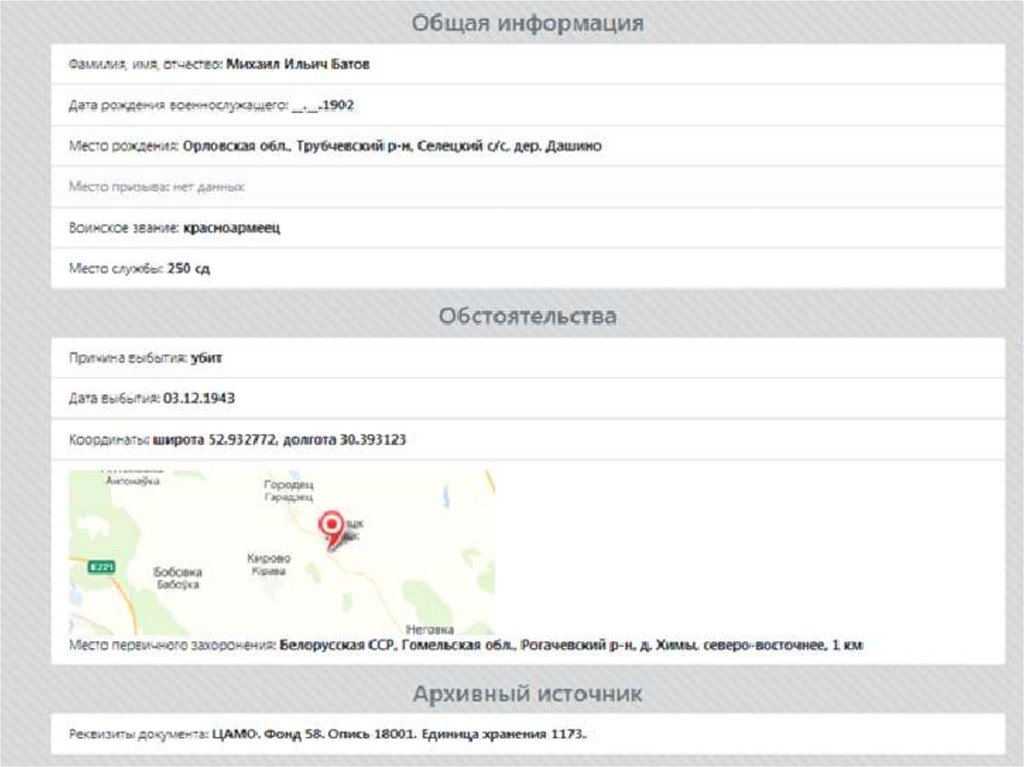The image size is (1024, 767).
Task: Select the birth date value 1902
Action: [x=338, y=105]
